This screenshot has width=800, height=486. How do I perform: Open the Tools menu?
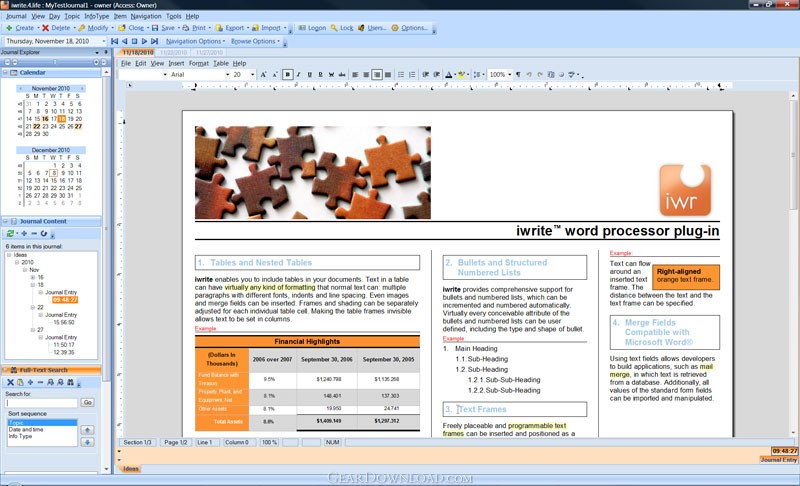[x=173, y=16]
